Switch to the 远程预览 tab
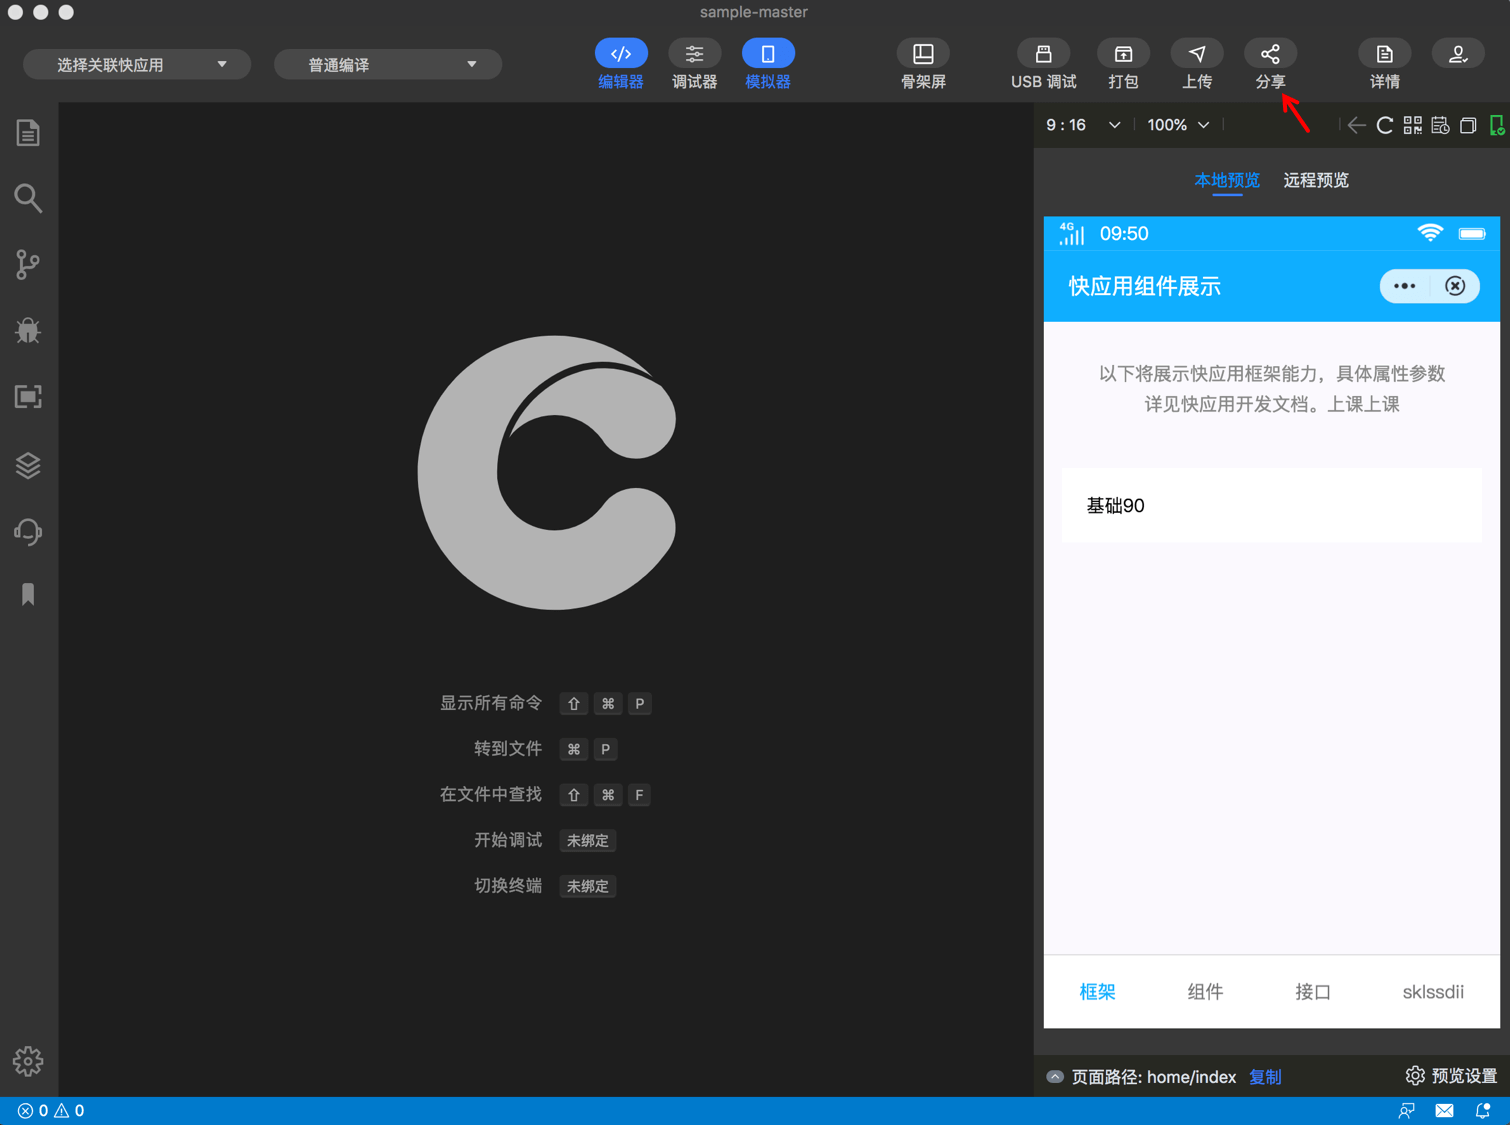The width and height of the screenshot is (1510, 1125). pos(1315,180)
